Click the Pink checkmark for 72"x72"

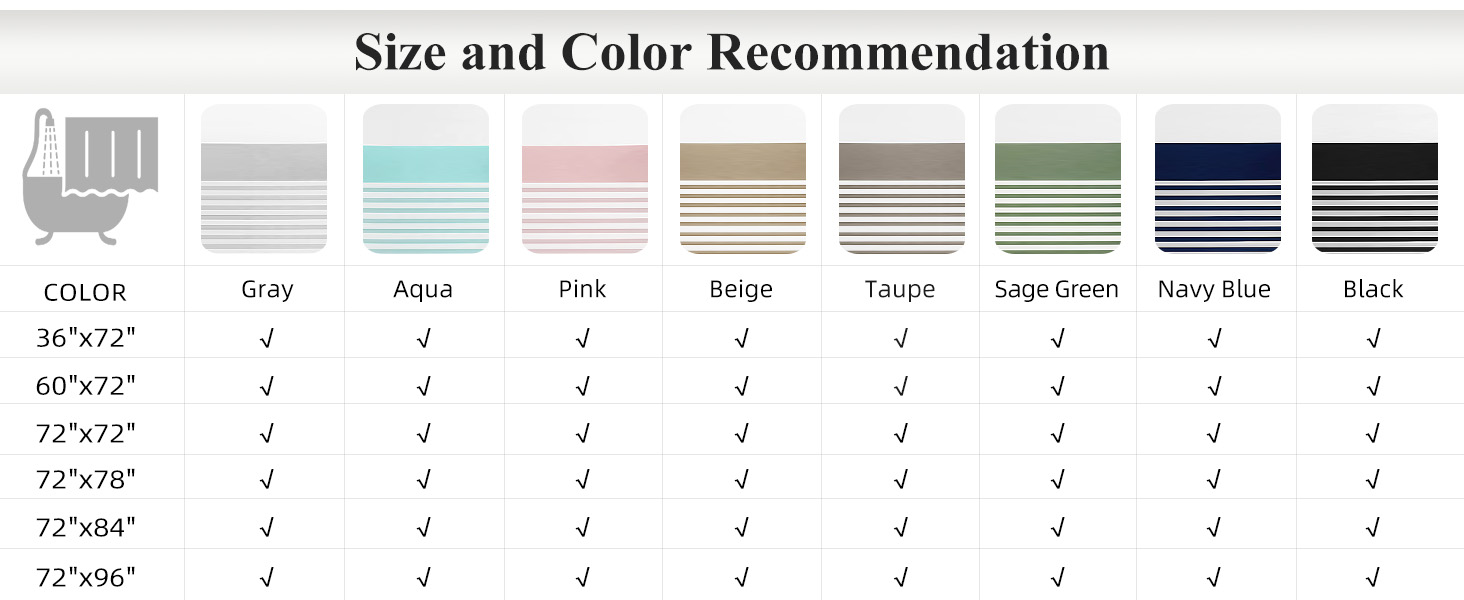tap(583, 433)
